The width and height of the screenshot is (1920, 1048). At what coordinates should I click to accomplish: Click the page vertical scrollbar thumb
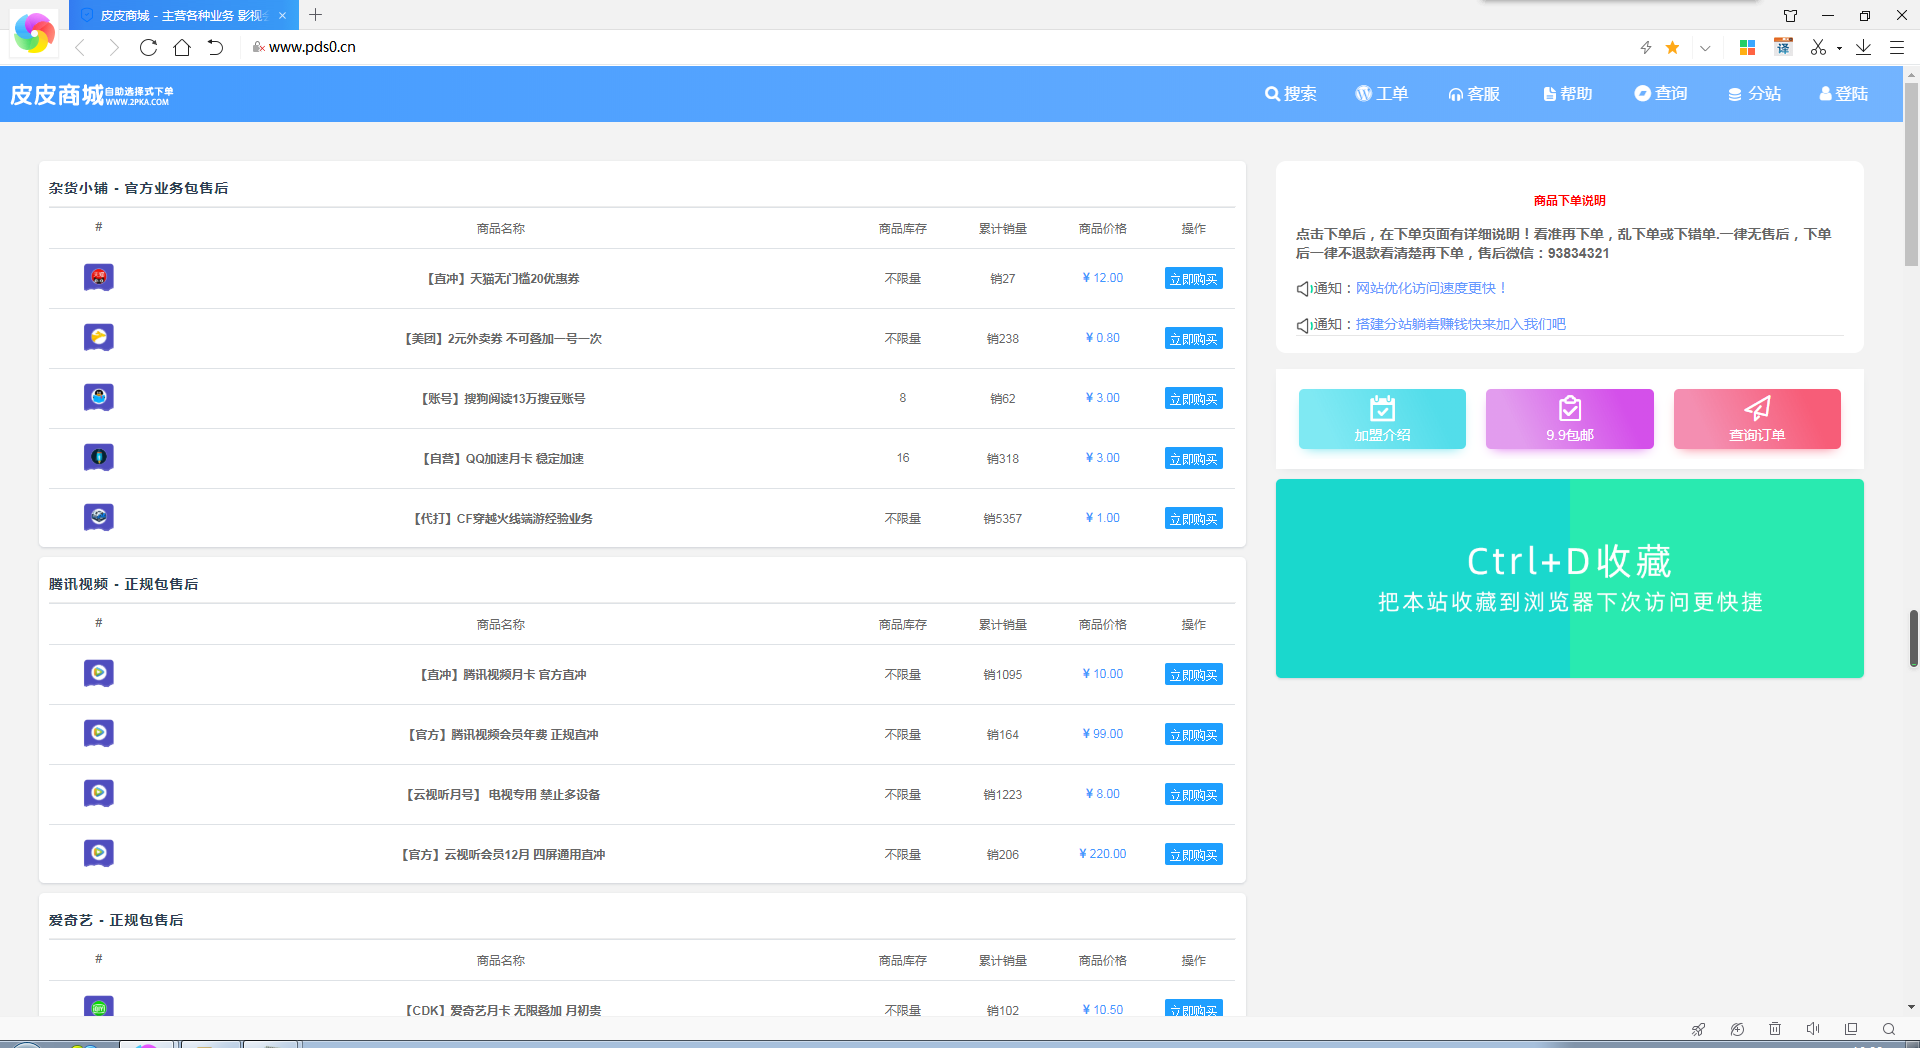point(1912,174)
